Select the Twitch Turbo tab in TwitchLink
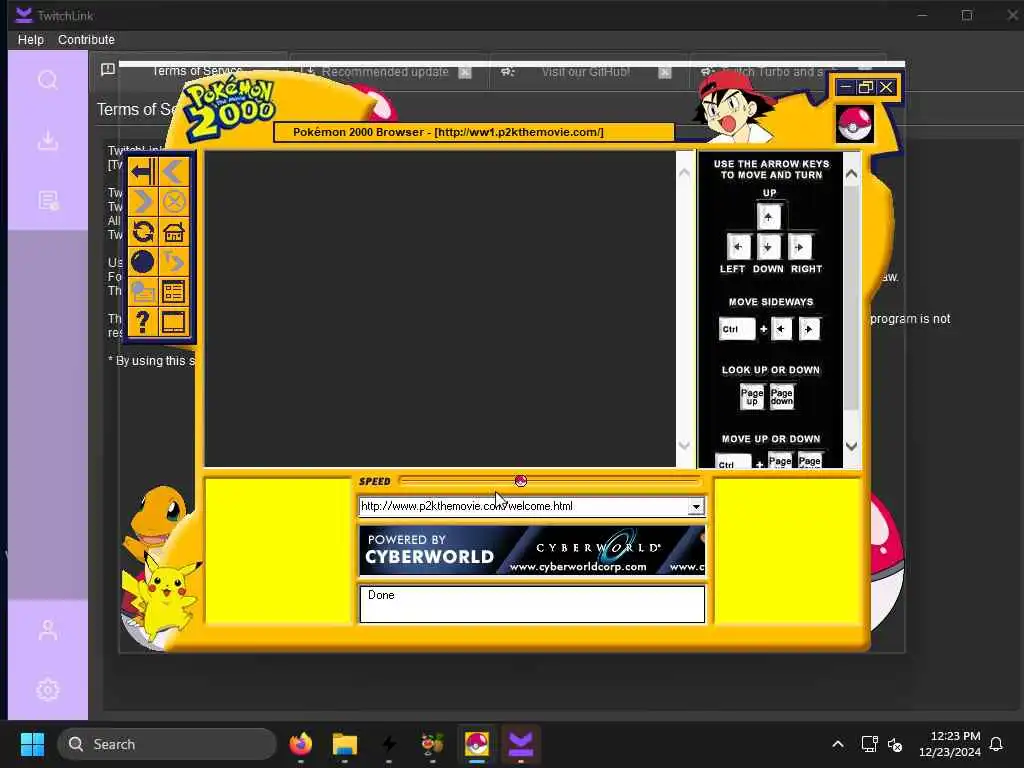This screenshot has height=768, width=1024. click(x=771, y=72)
